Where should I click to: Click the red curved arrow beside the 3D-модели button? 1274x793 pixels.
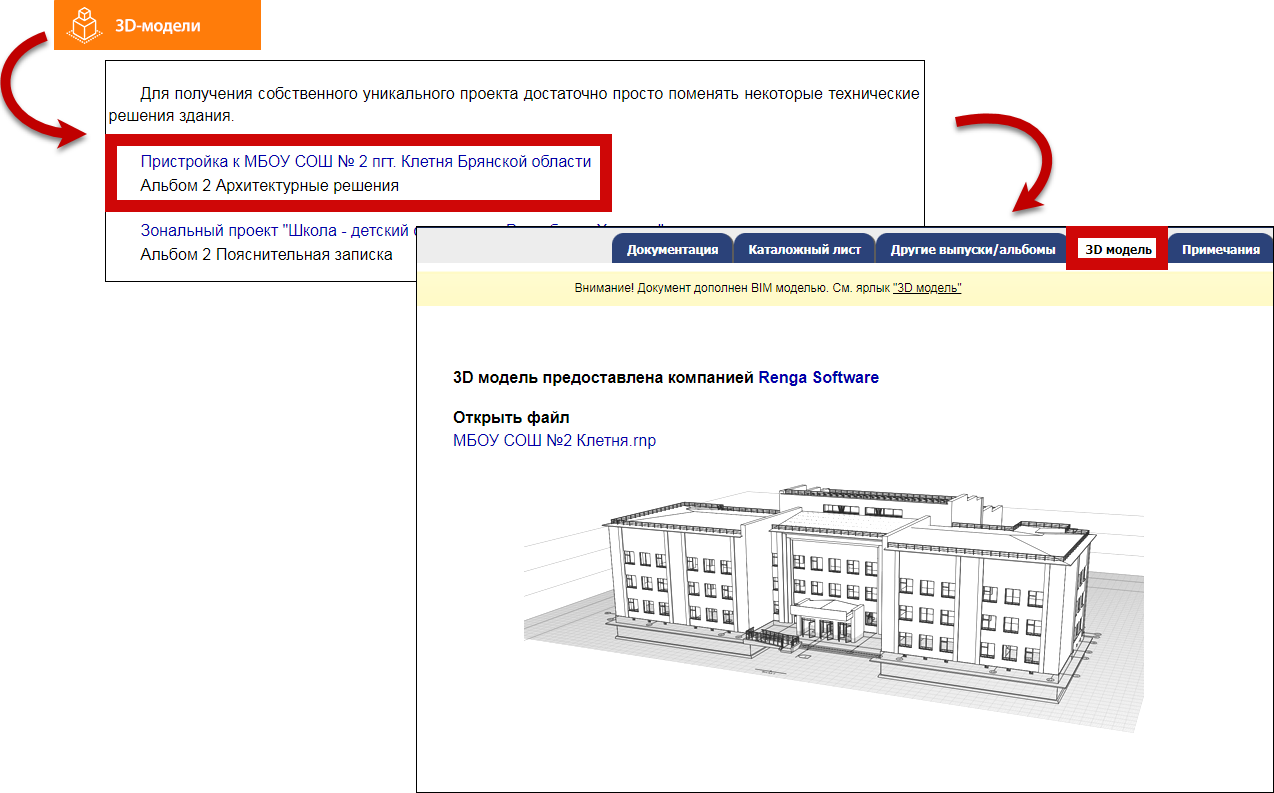click(40, 95)
